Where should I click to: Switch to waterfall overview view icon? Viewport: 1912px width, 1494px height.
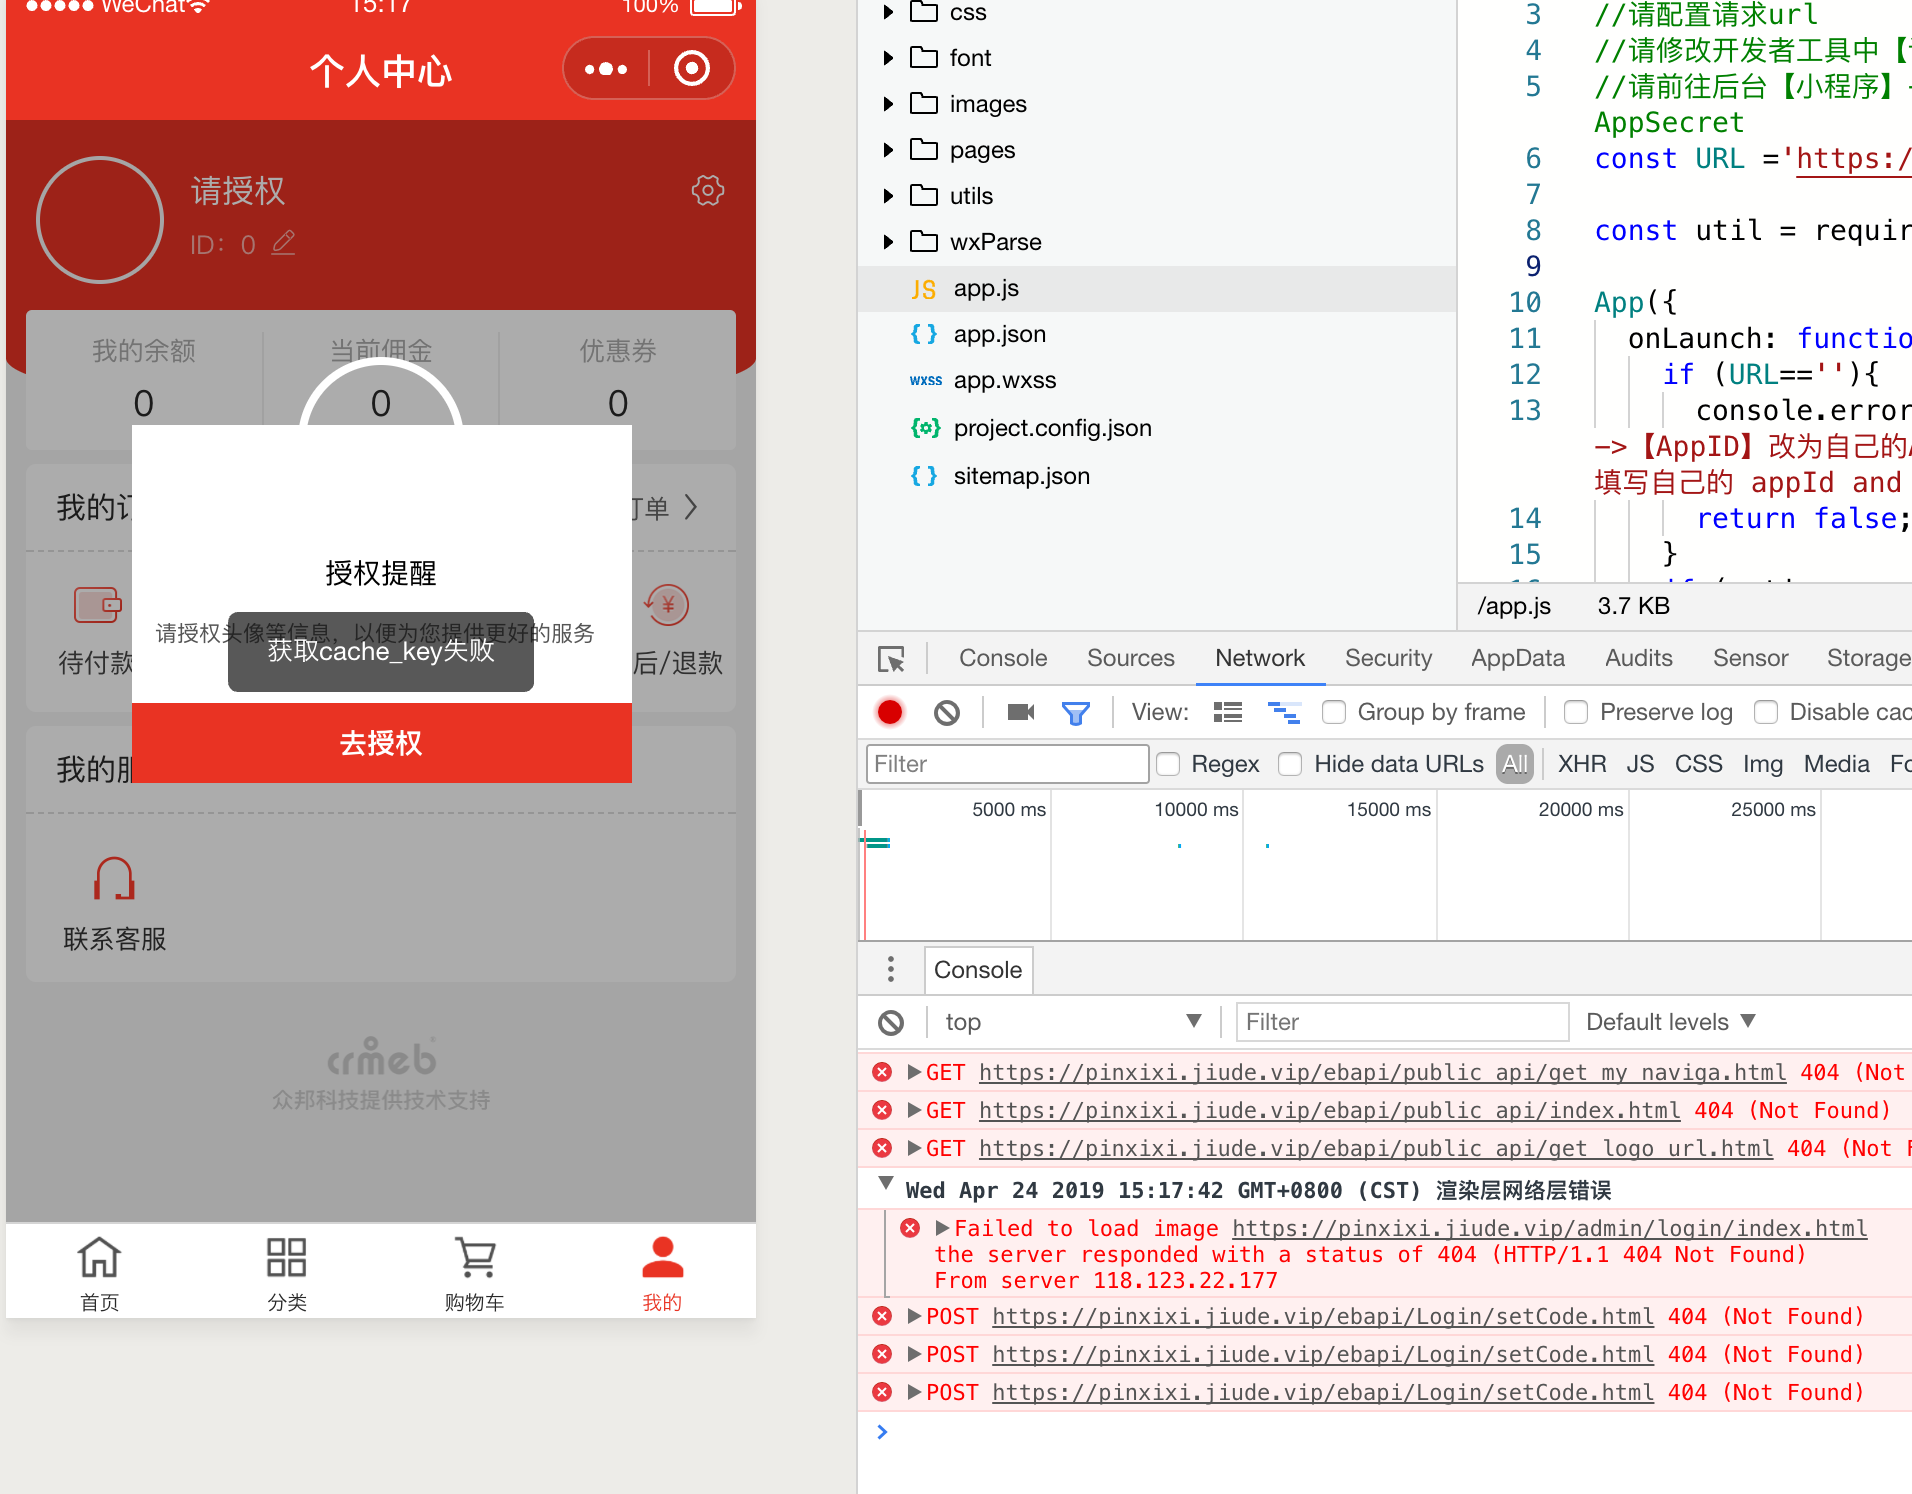point(1284,712)
